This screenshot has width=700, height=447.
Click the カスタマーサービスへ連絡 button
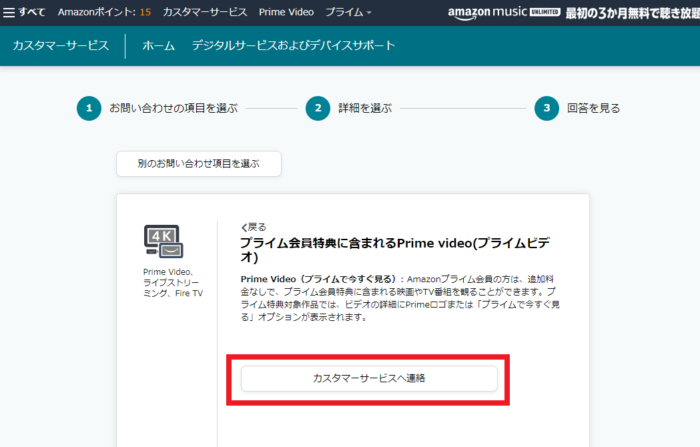pyautogui.click(x=369, y=378)
